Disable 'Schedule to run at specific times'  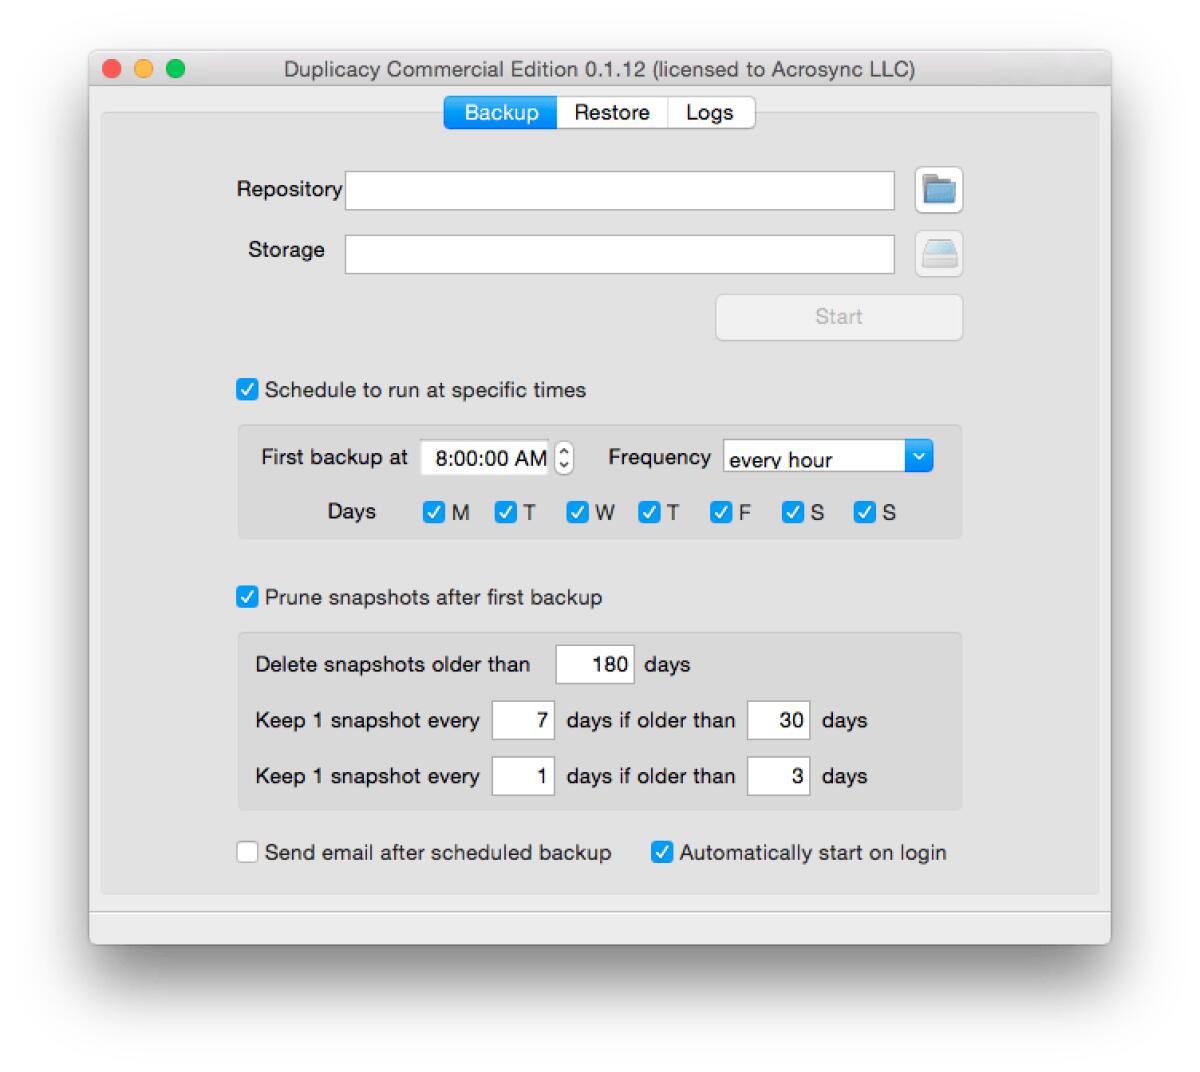(247, 390)
